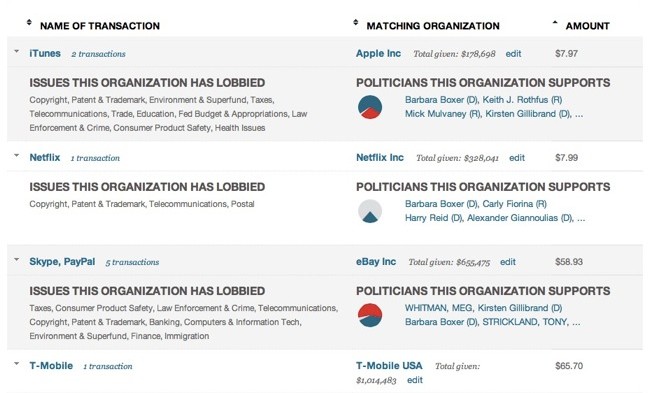Click eBay Inc party breakdown pie chart
The height and width of the screenshot is (393, 650).
370,315
